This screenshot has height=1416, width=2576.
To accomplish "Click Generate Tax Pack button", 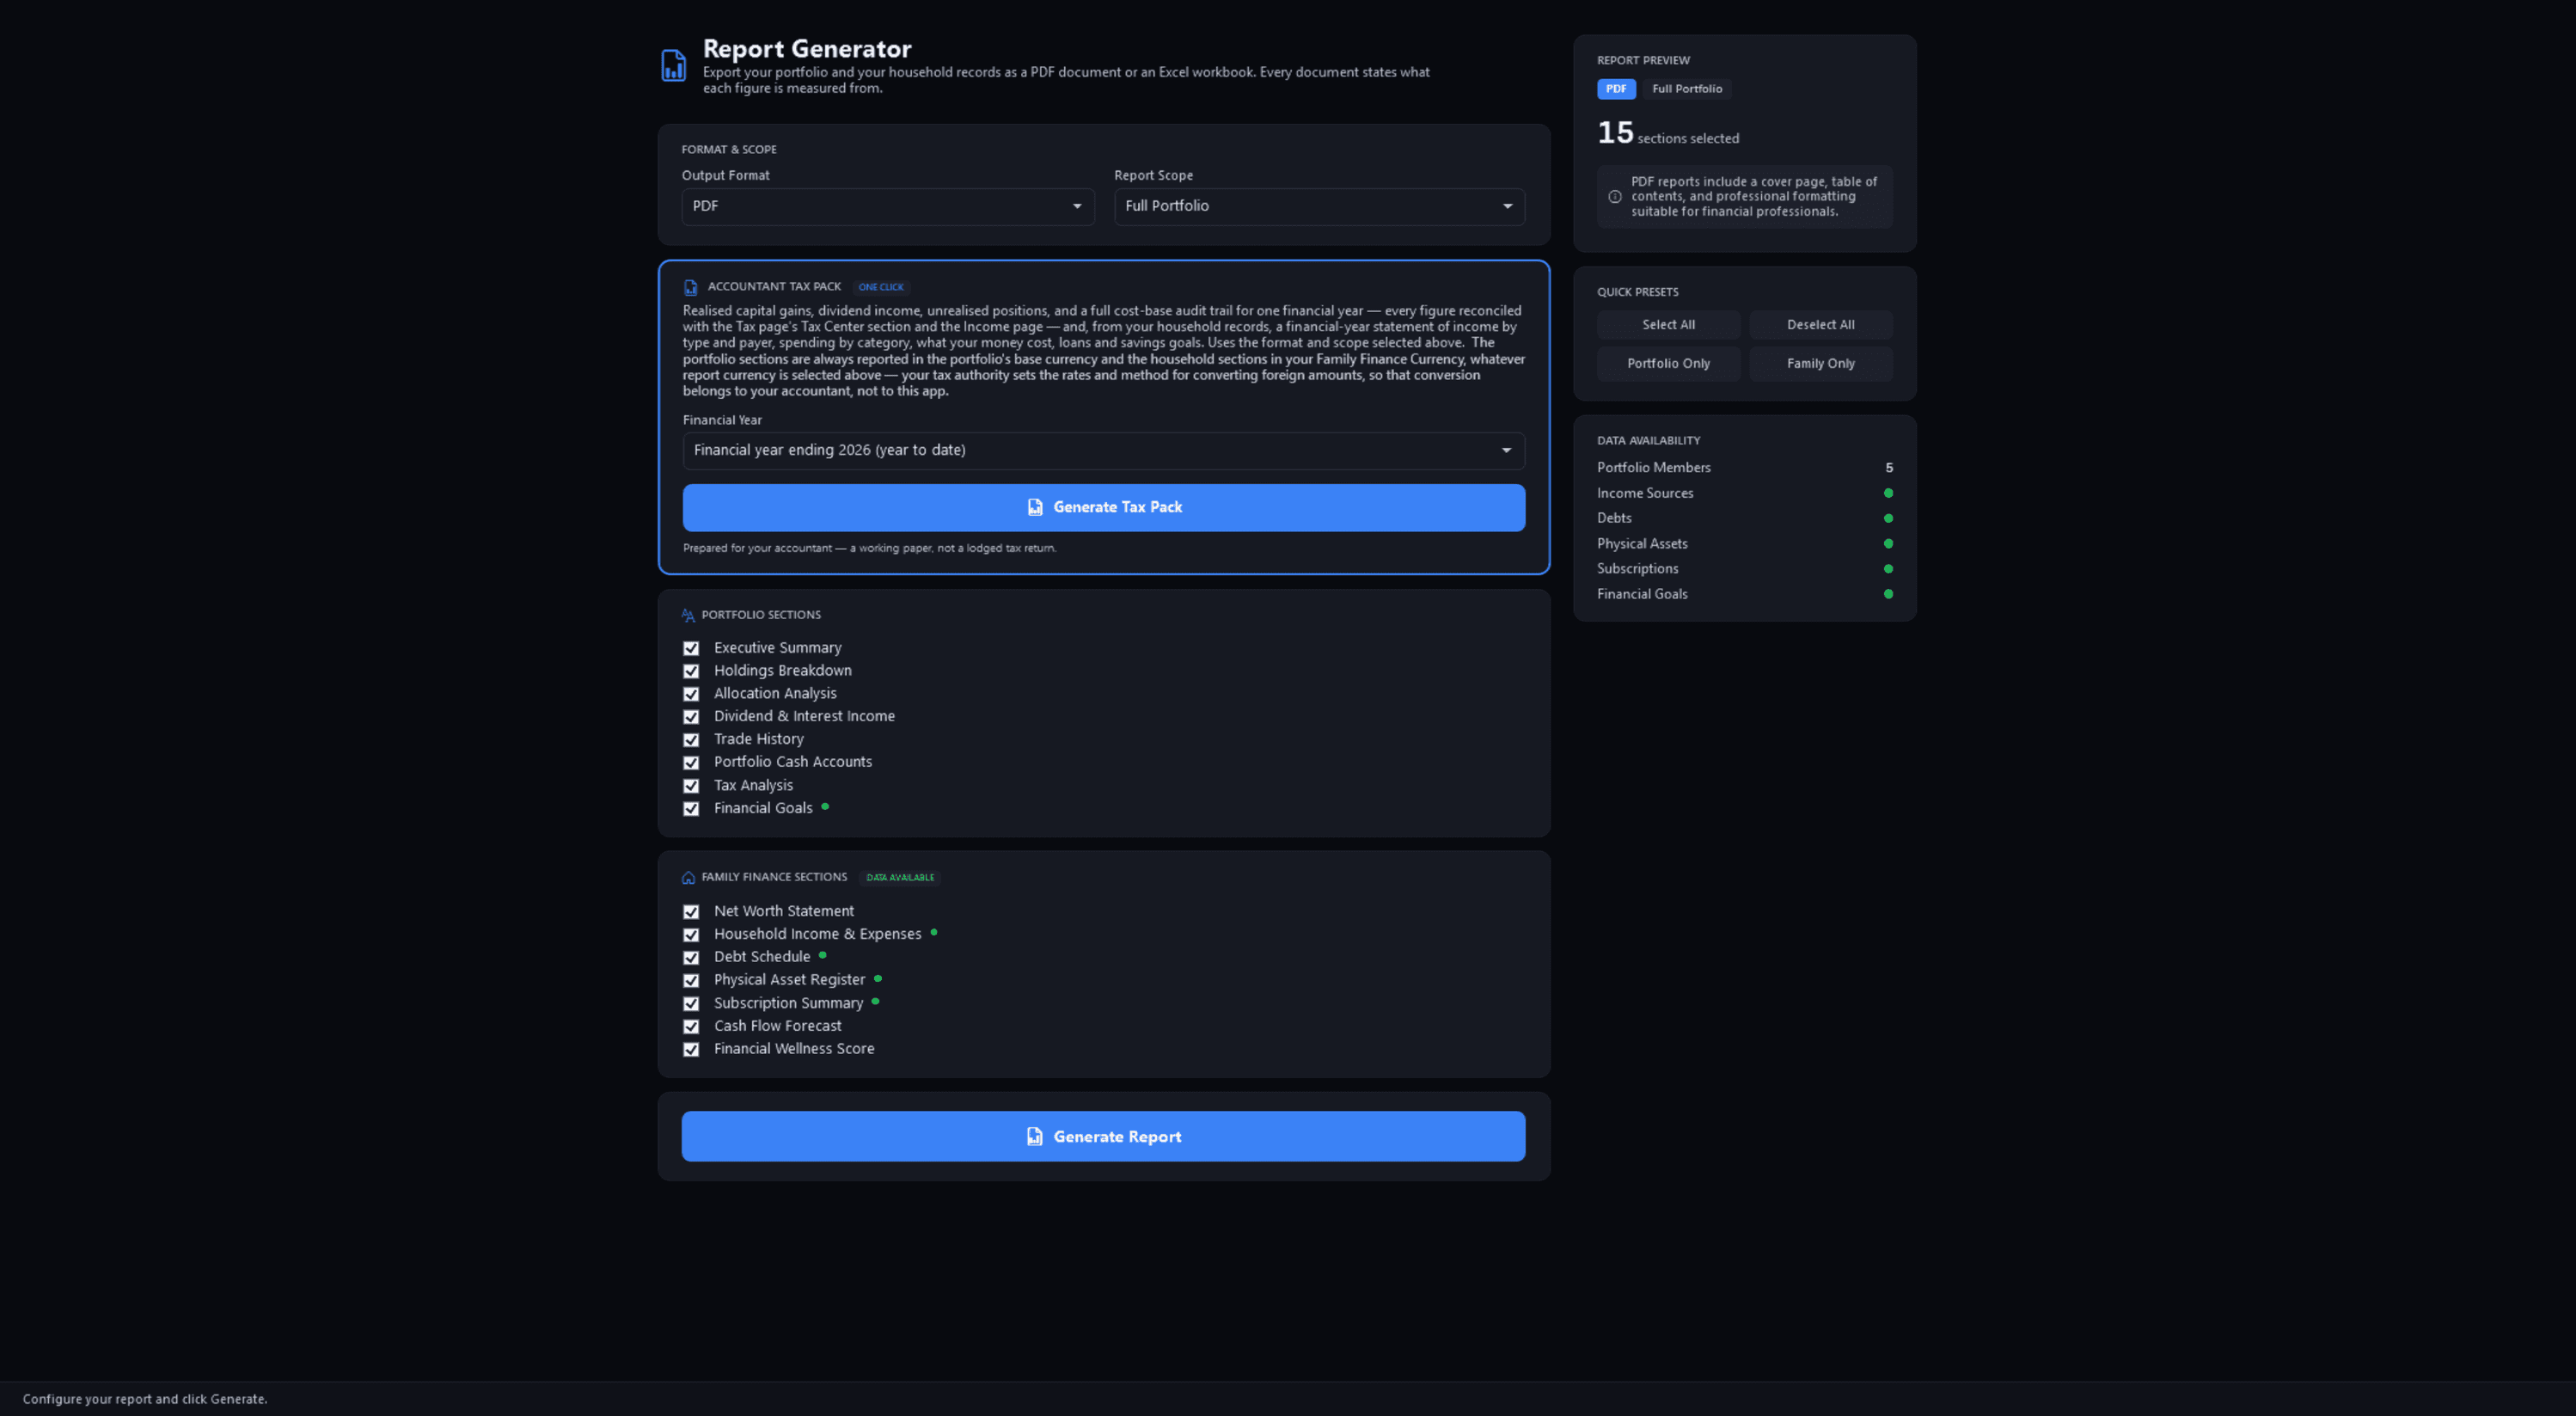I will (1103, 508).
